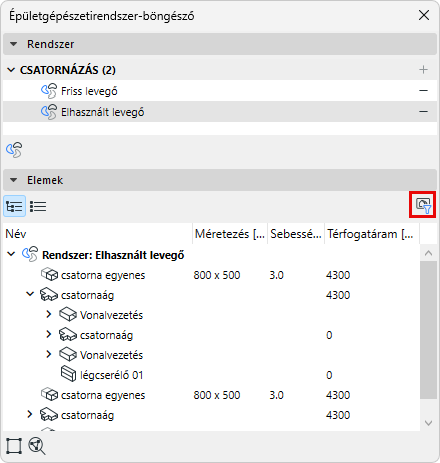Expand the collapsed csatornaág at bottom
The height and width of the screenshot is (463, 440).
[30, 414]
